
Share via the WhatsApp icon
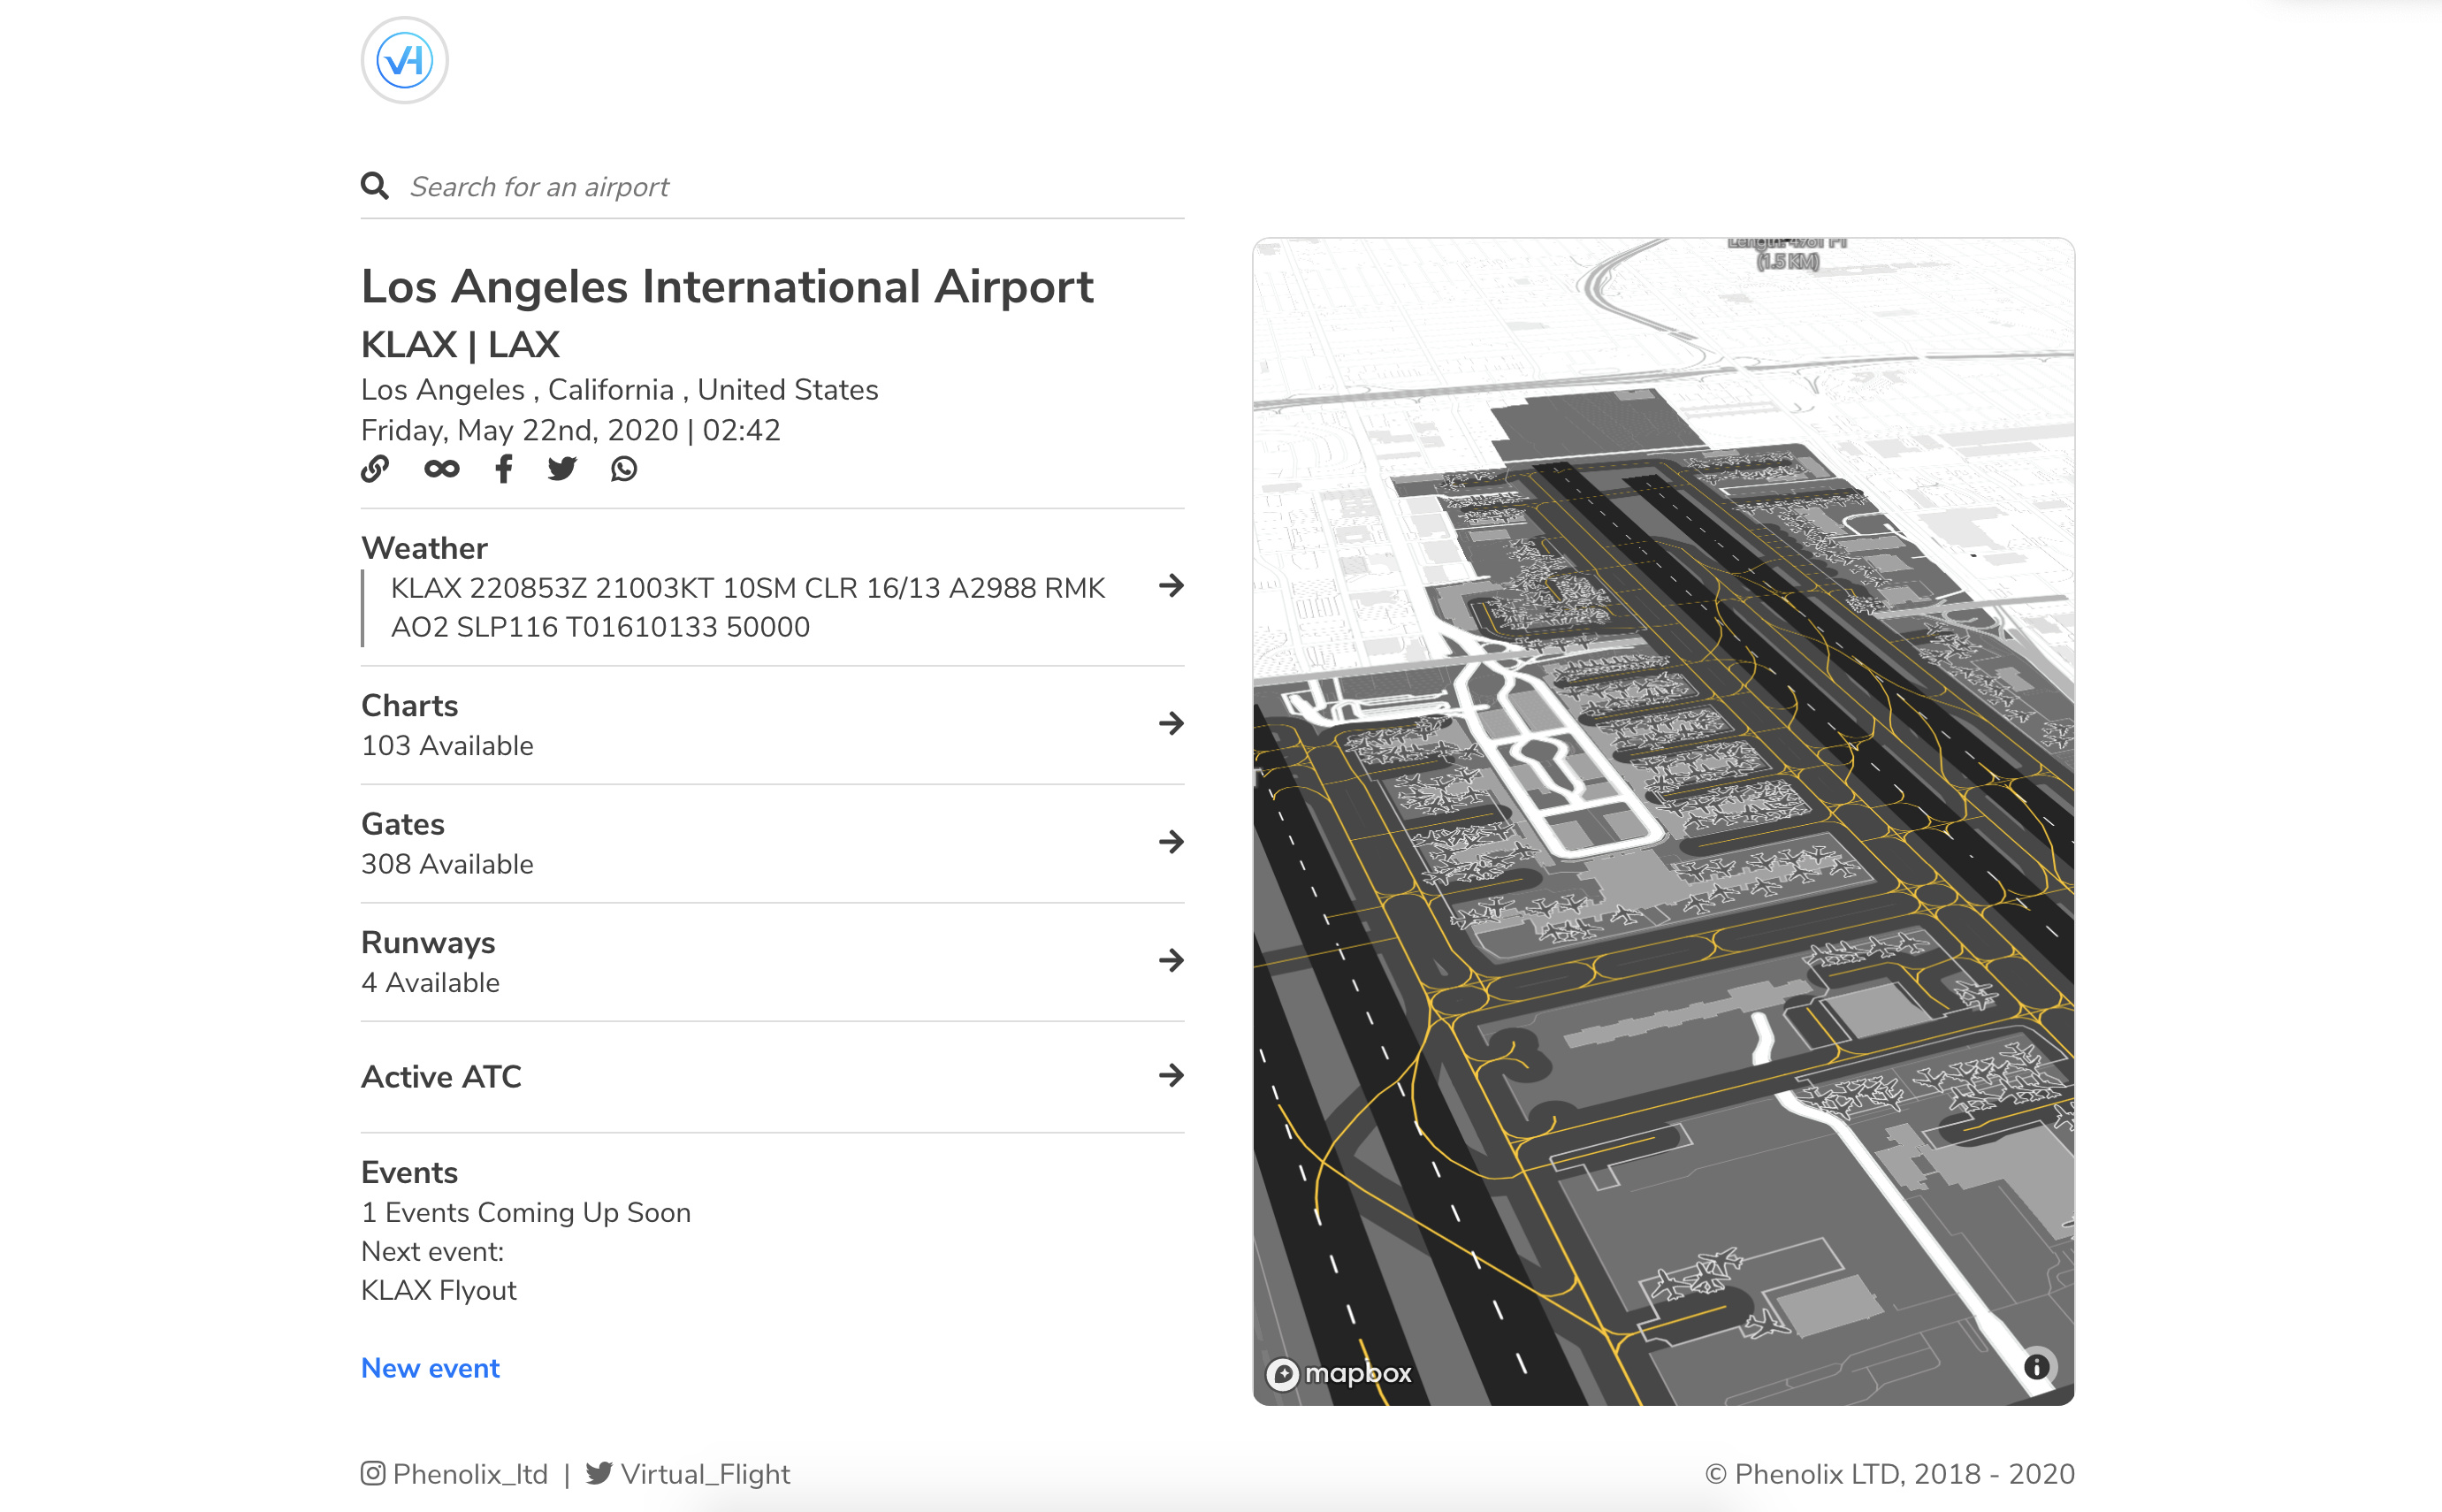624,468
